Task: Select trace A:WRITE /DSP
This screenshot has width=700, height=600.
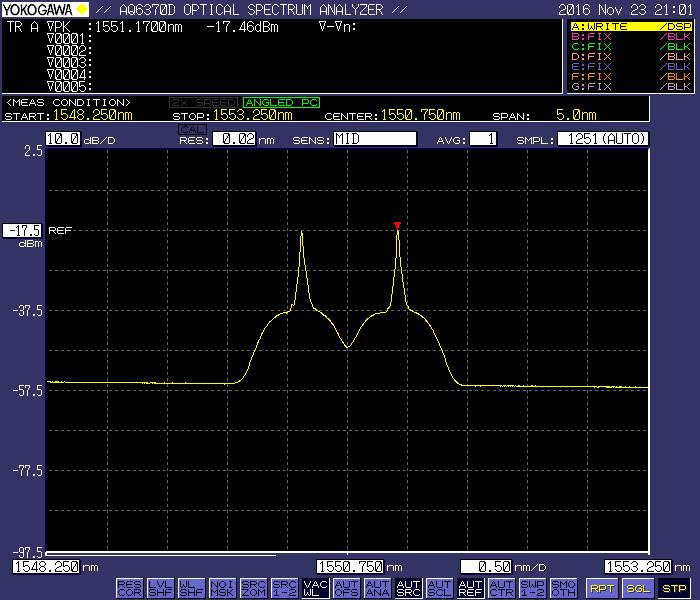Action: coord(631,27)
